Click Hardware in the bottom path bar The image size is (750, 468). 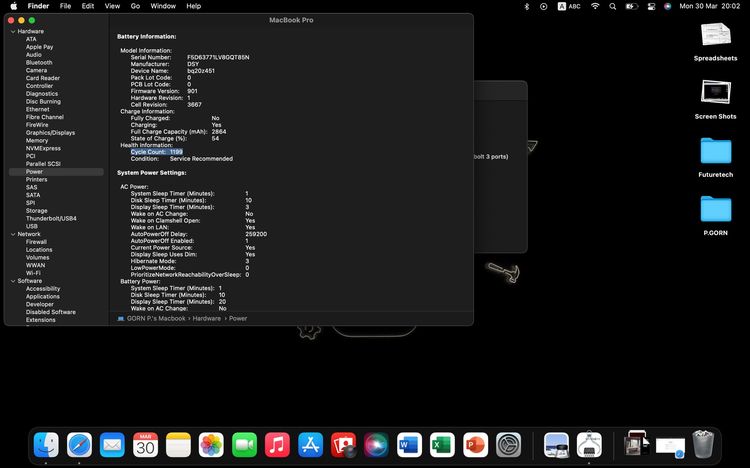pos(207,318)
